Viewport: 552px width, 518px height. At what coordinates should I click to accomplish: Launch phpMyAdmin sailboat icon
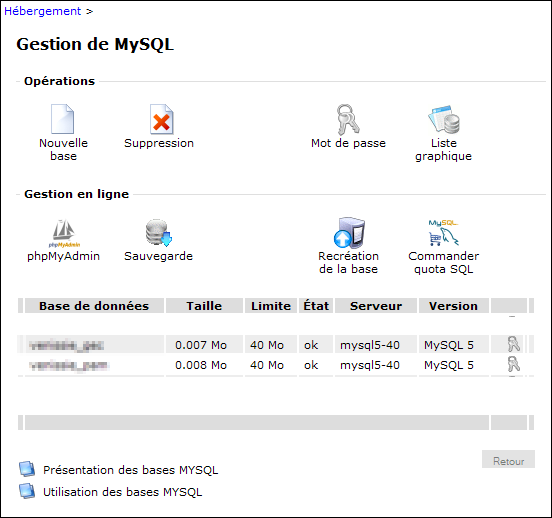64,233
